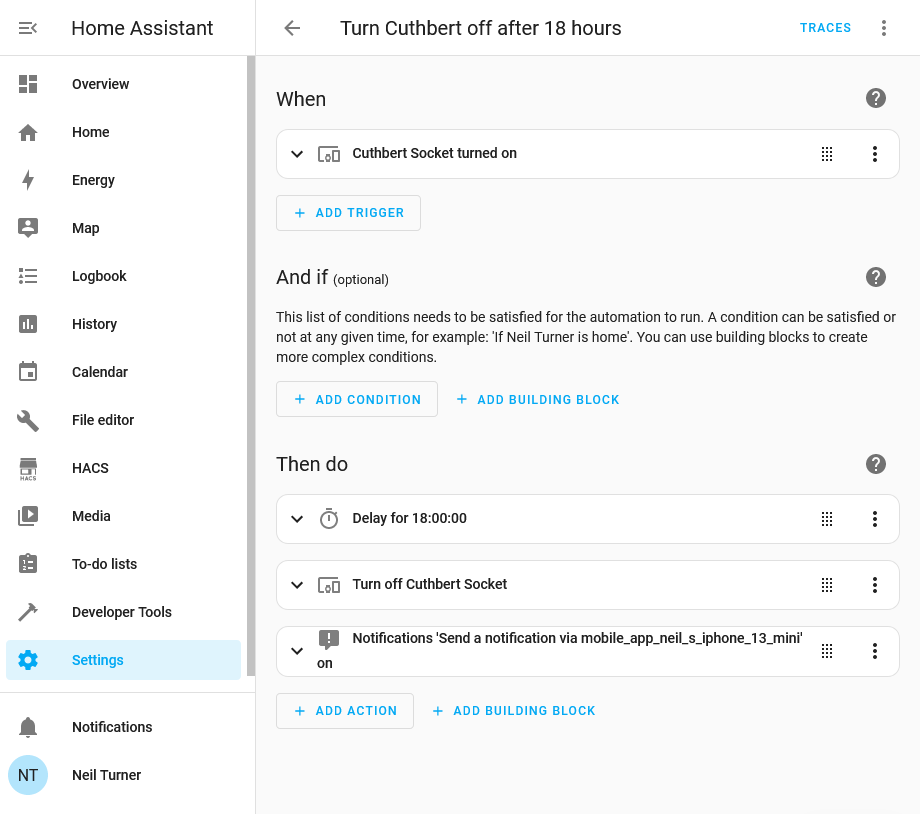The width and height of the screenshot is (920, 814).
Task: Open the Neil Turner profile avatar
Action: click(x=28, y=775)
